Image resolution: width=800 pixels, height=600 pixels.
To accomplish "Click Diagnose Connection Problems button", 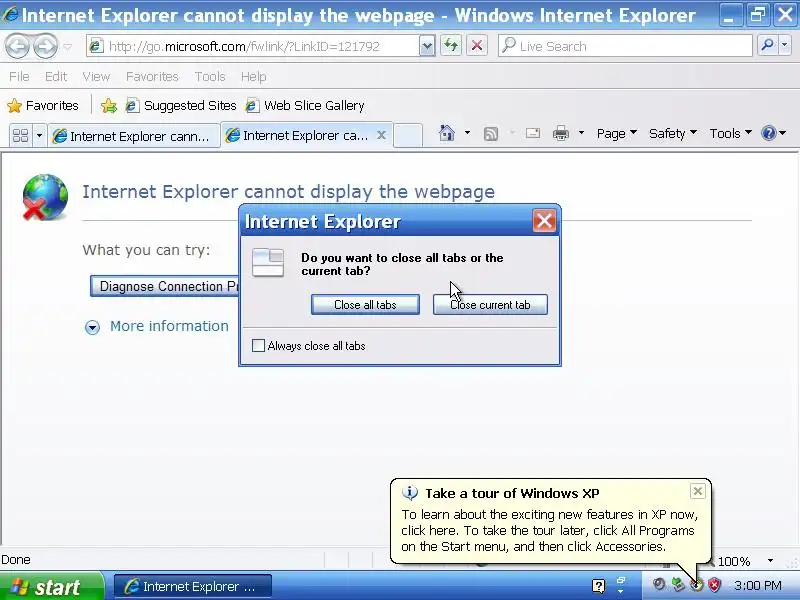I will coord(165,286).
